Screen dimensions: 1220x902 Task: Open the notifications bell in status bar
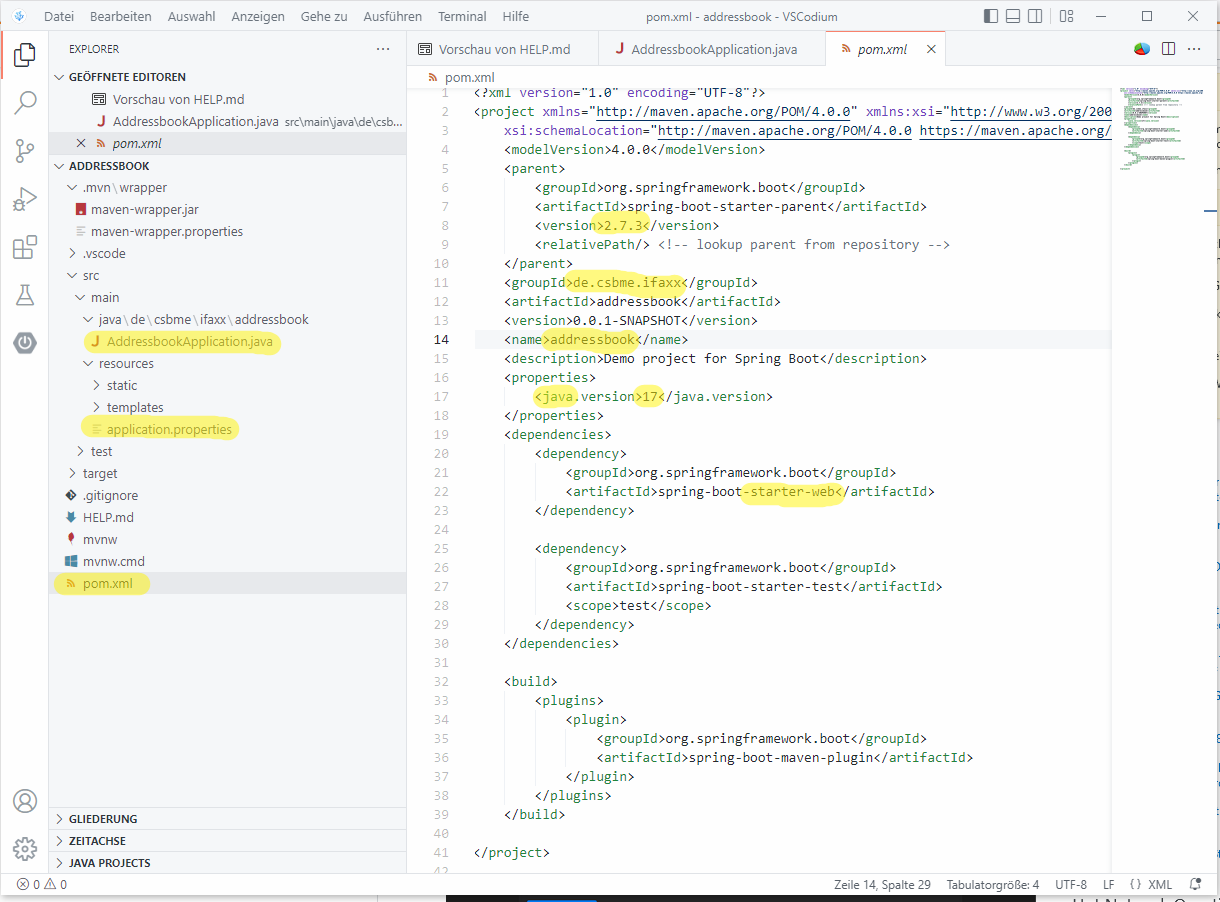(1195, 885)
